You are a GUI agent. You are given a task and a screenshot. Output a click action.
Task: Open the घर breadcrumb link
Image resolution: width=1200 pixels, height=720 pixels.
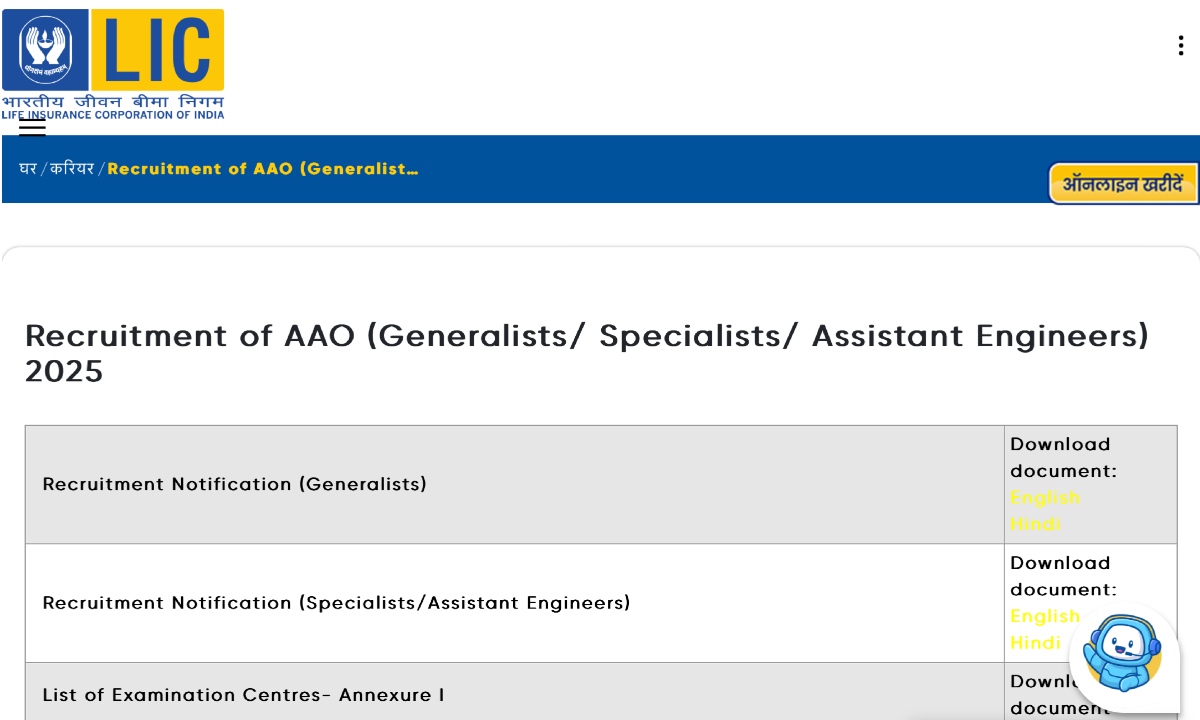[x=28, y=169]
